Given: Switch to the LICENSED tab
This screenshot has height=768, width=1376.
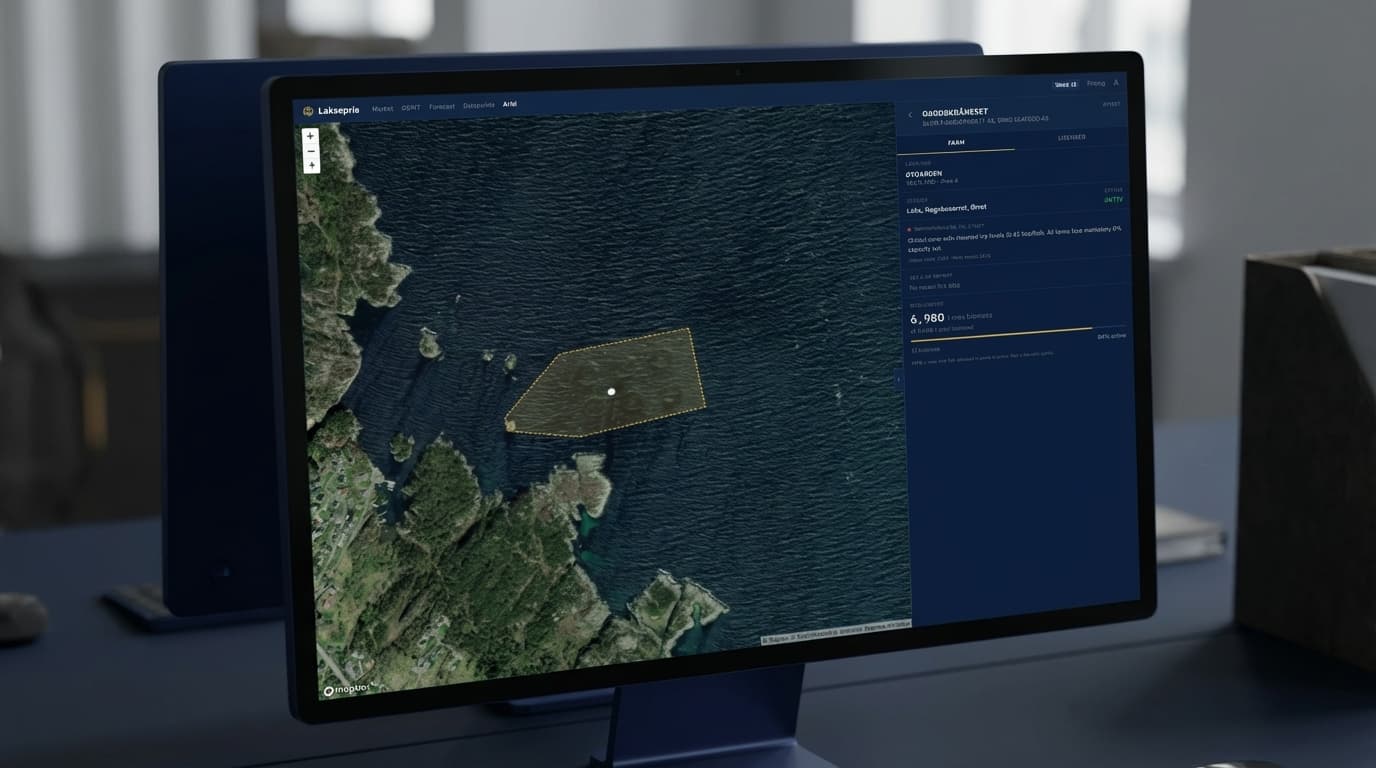Looking at the screenshot, I should (1070, 137).
